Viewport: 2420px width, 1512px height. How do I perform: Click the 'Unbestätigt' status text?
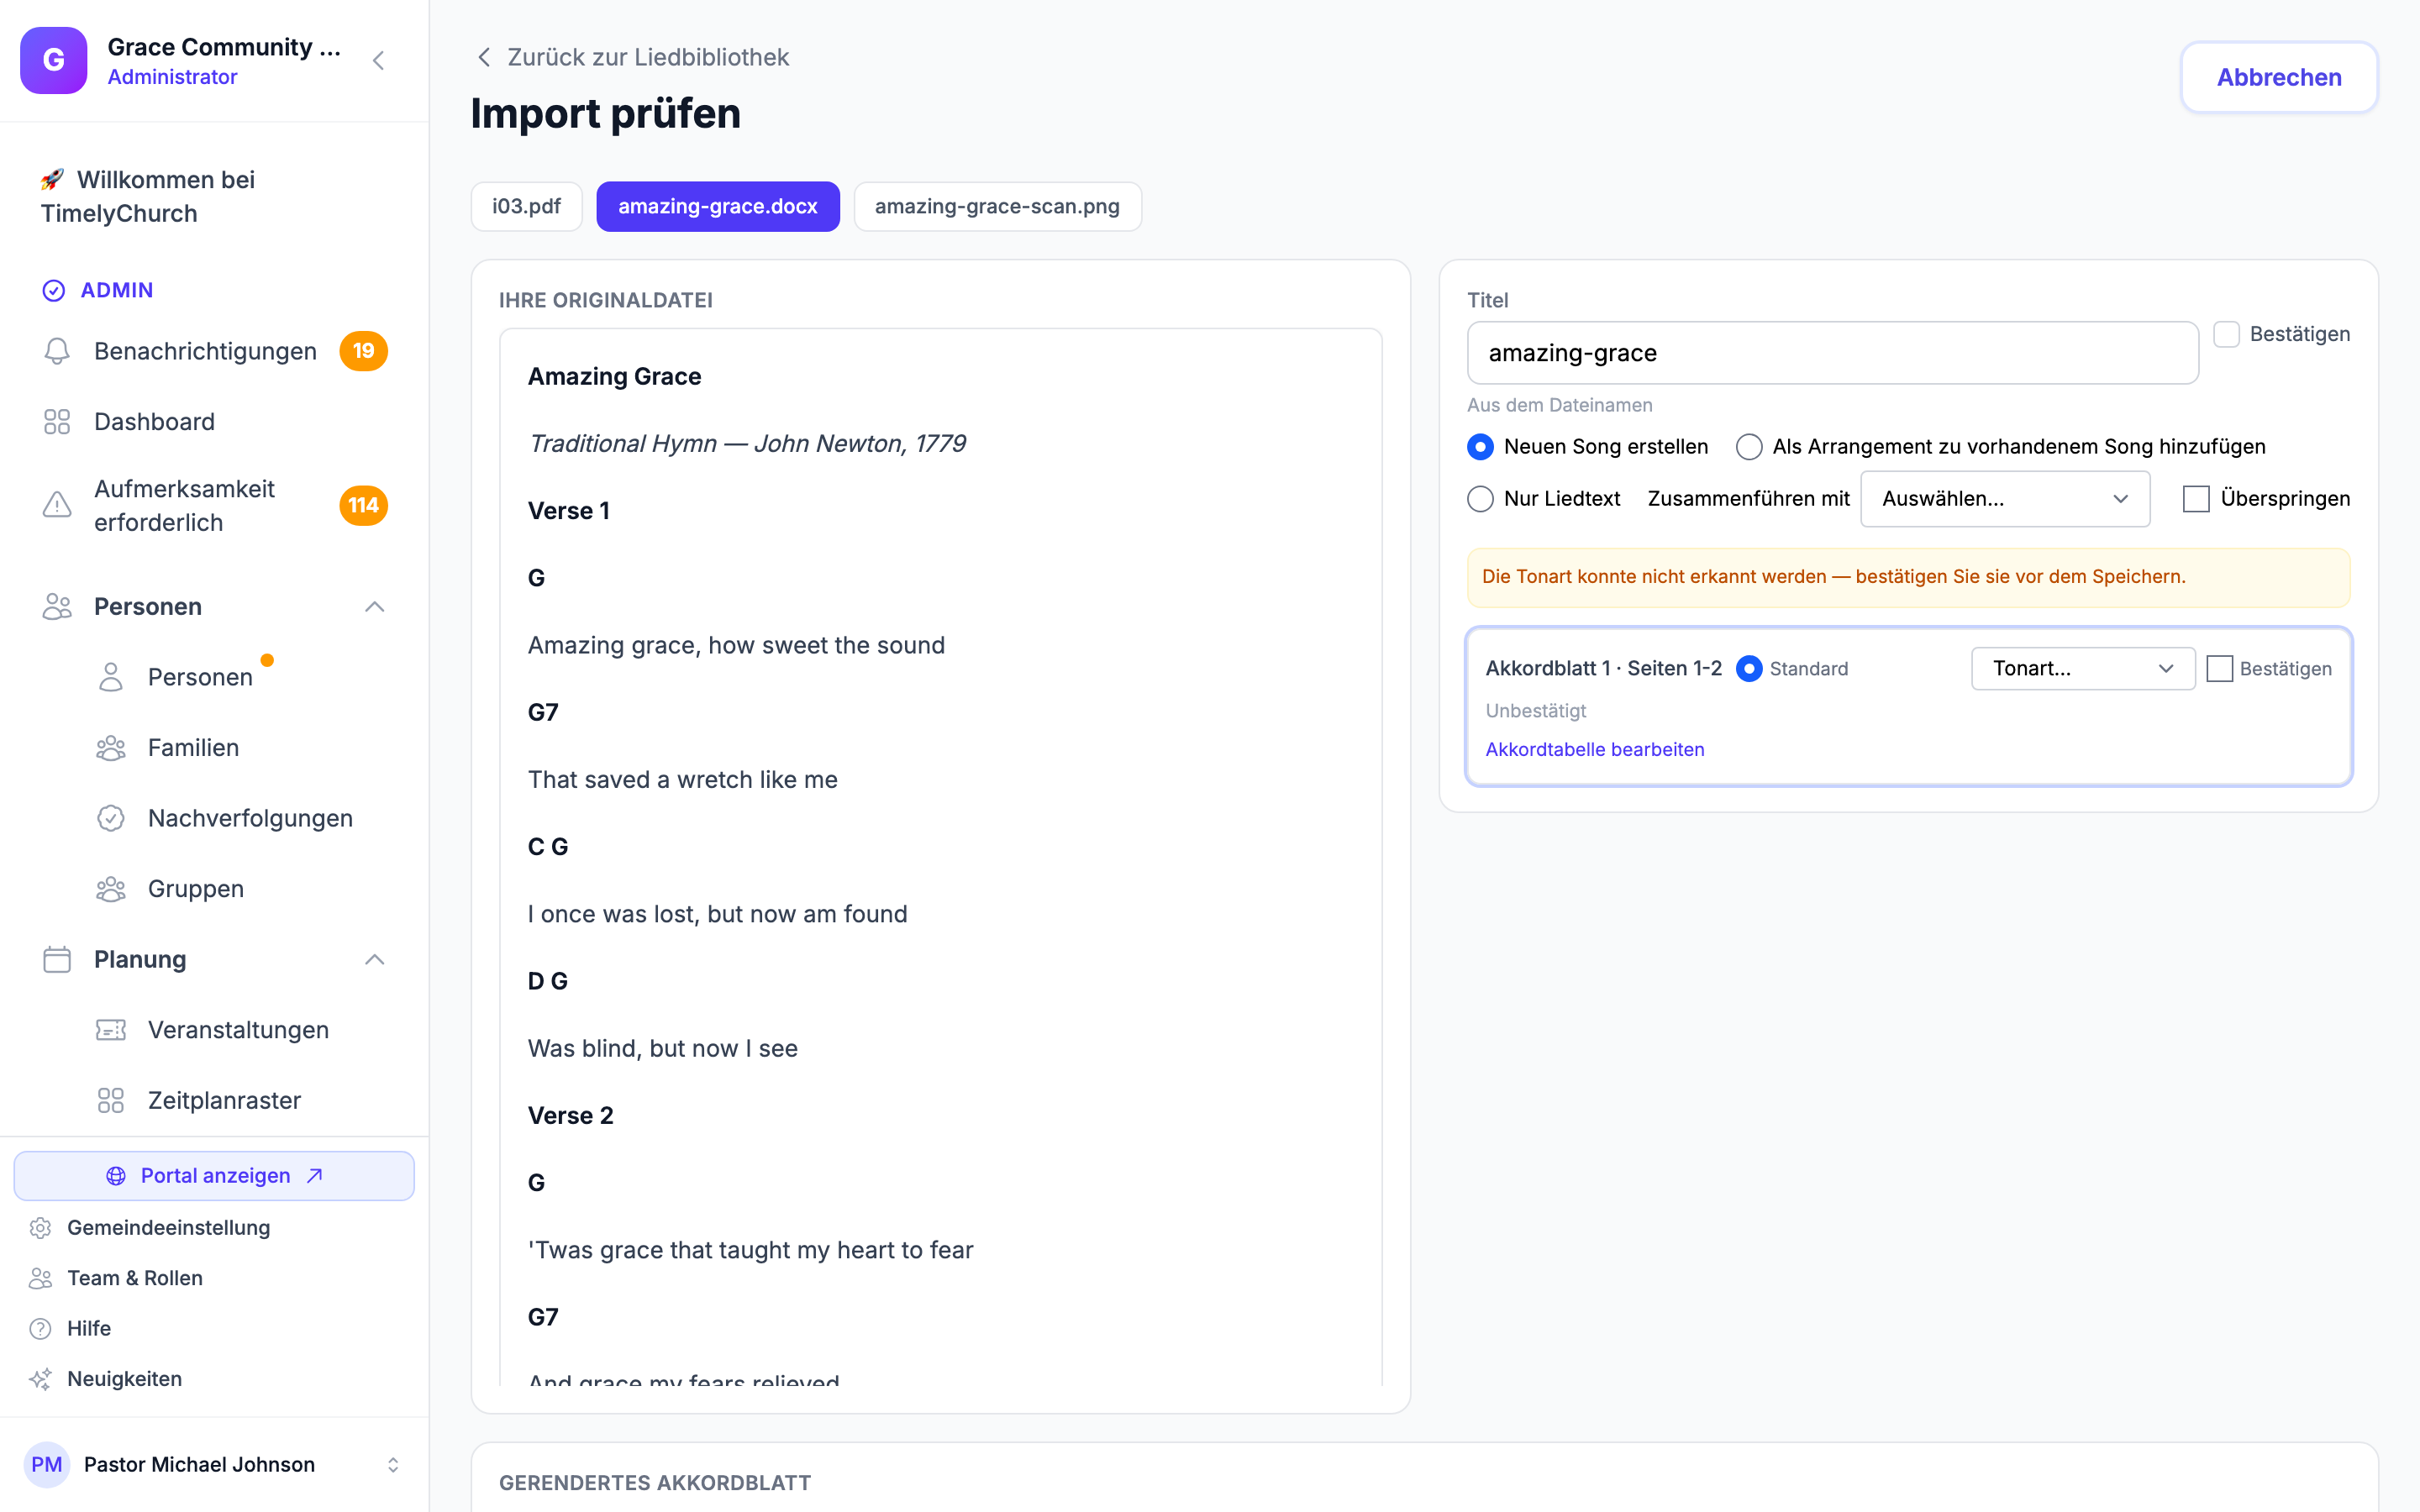tap(1536, 711)
